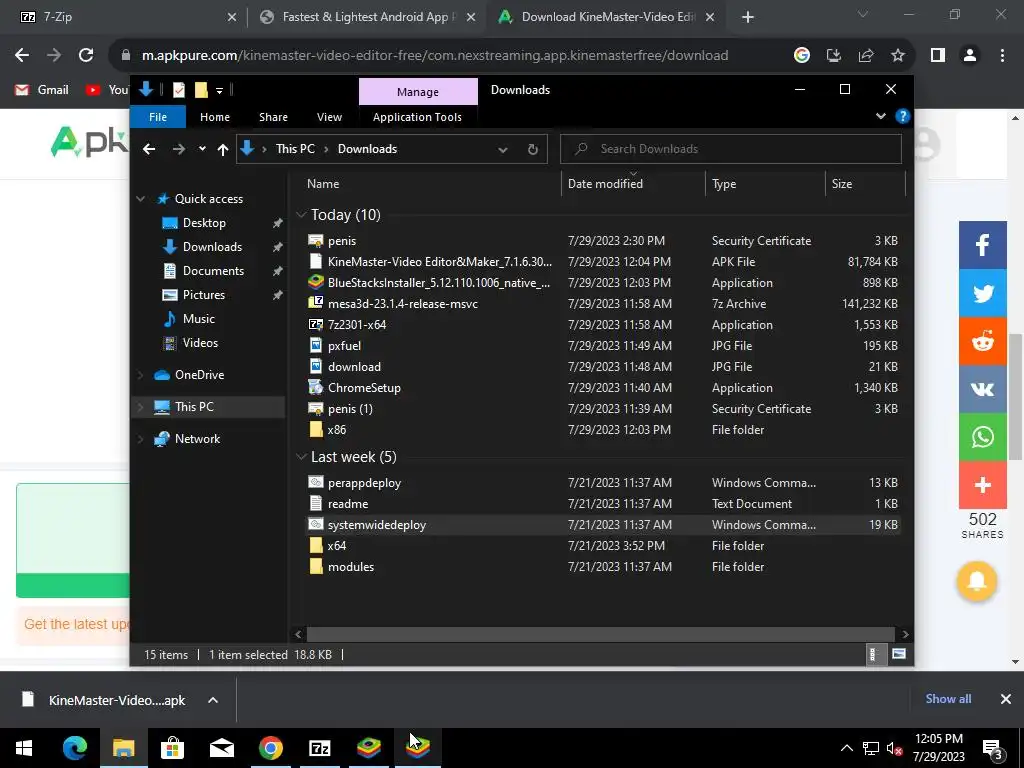Open the File menu tab
Screen dimensions: 1024x768
pyautogui.click(x=158, y=117)
